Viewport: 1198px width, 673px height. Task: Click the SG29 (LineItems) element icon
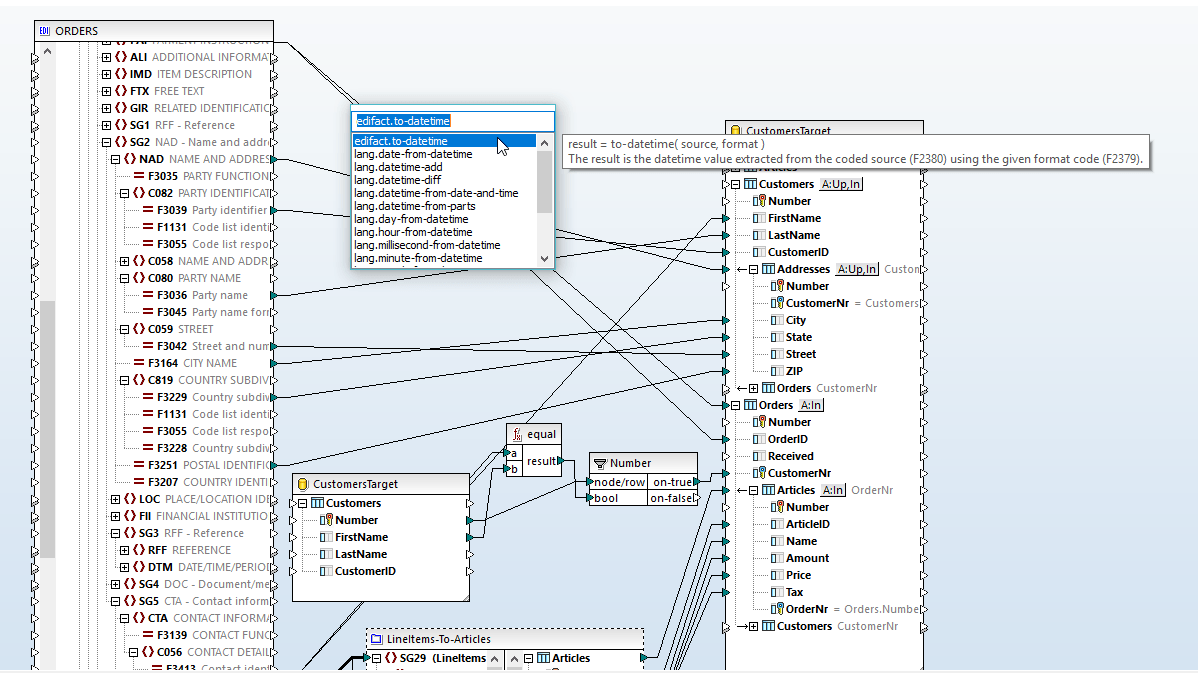tap(389, 658)
